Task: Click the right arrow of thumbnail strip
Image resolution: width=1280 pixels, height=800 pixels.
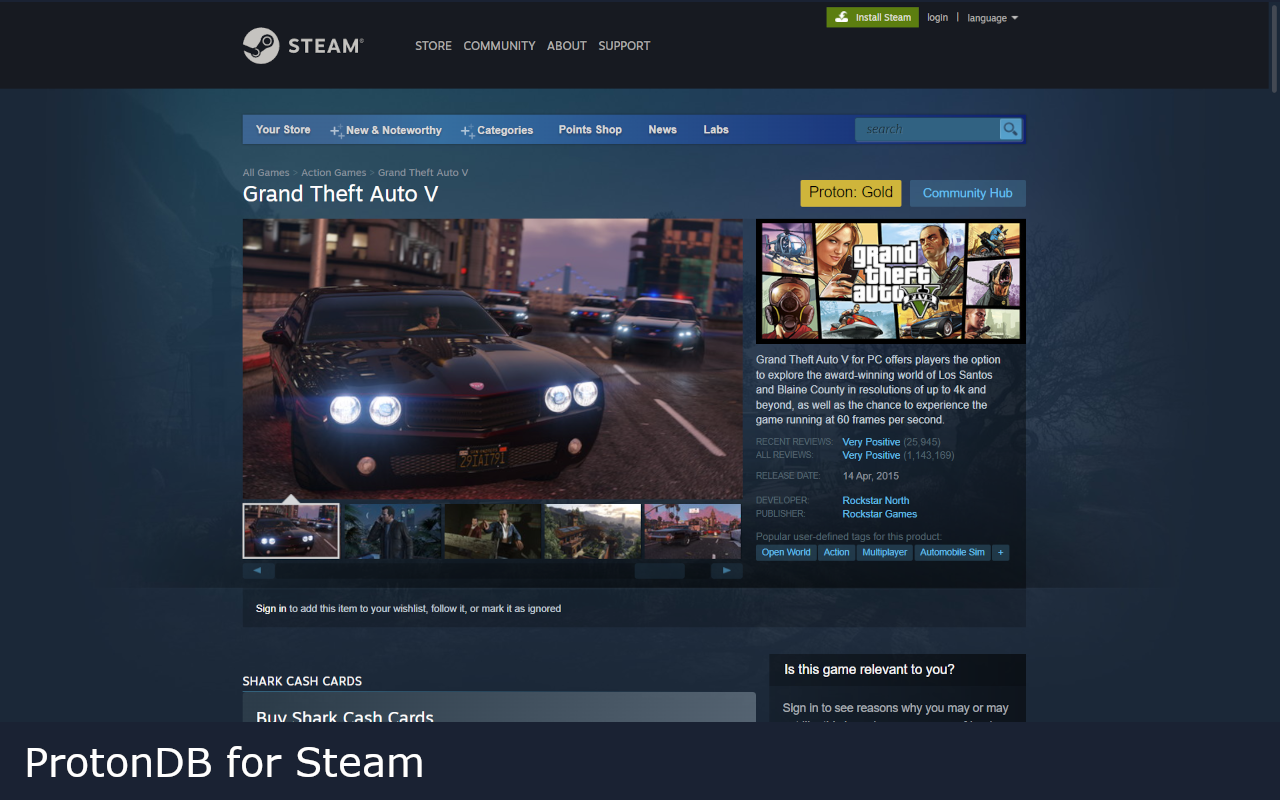Action: click(x=727, y=570)
